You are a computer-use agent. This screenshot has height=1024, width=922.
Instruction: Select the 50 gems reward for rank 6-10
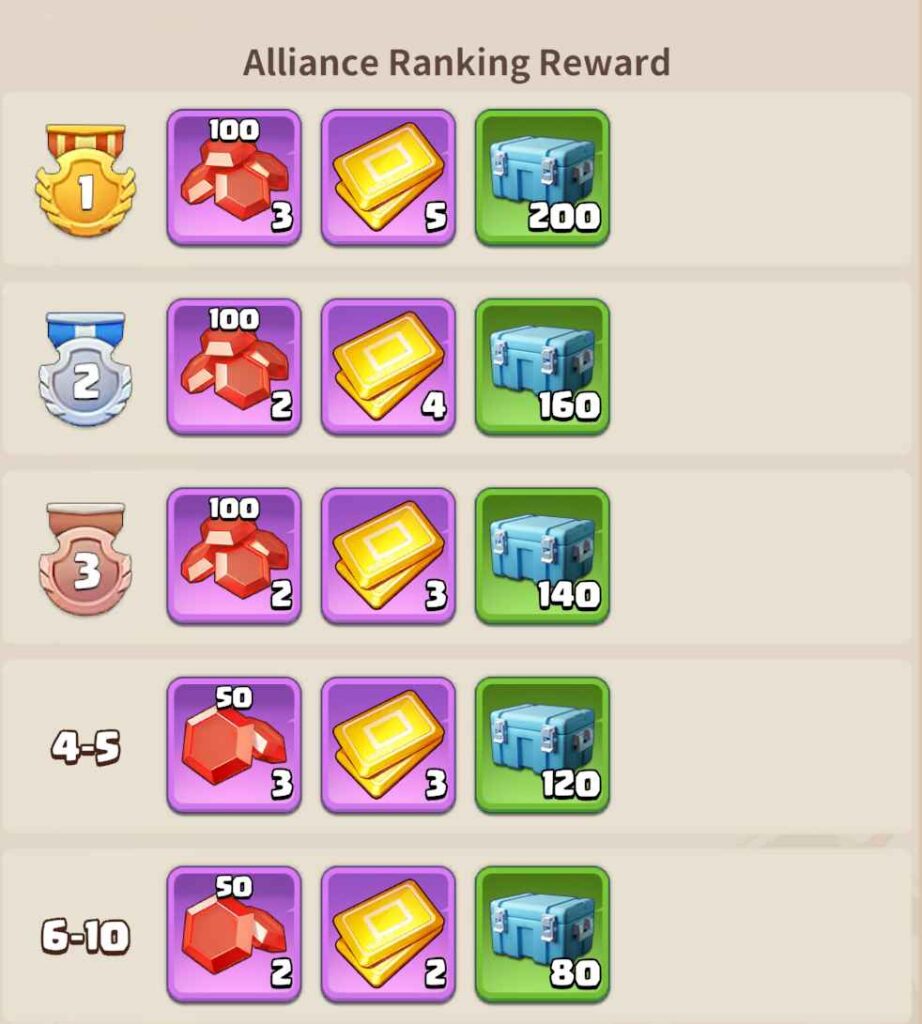tap(234, 935)
